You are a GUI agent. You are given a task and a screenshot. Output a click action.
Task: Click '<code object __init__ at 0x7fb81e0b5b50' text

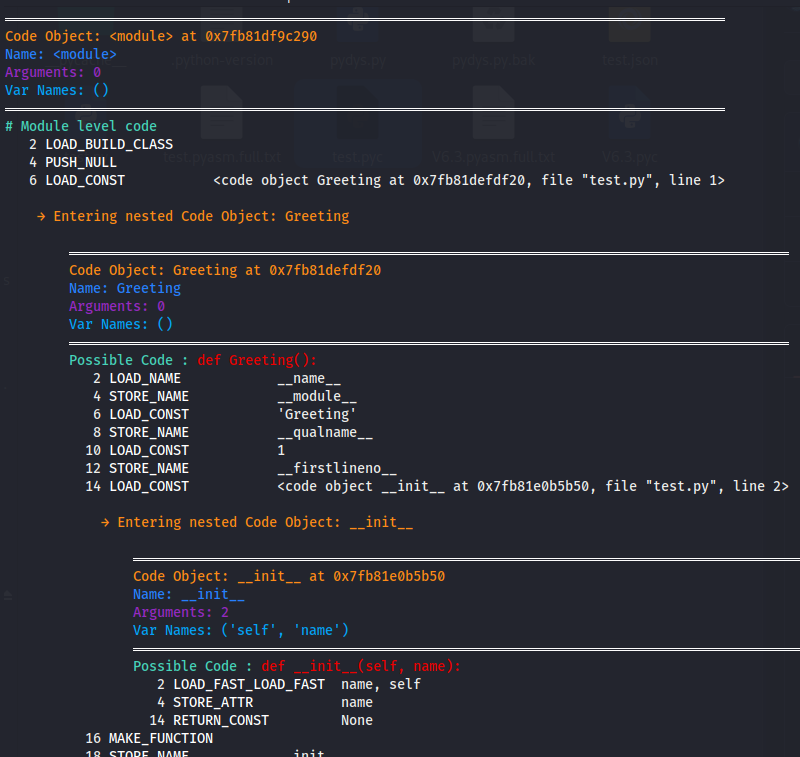coord(436,486)
